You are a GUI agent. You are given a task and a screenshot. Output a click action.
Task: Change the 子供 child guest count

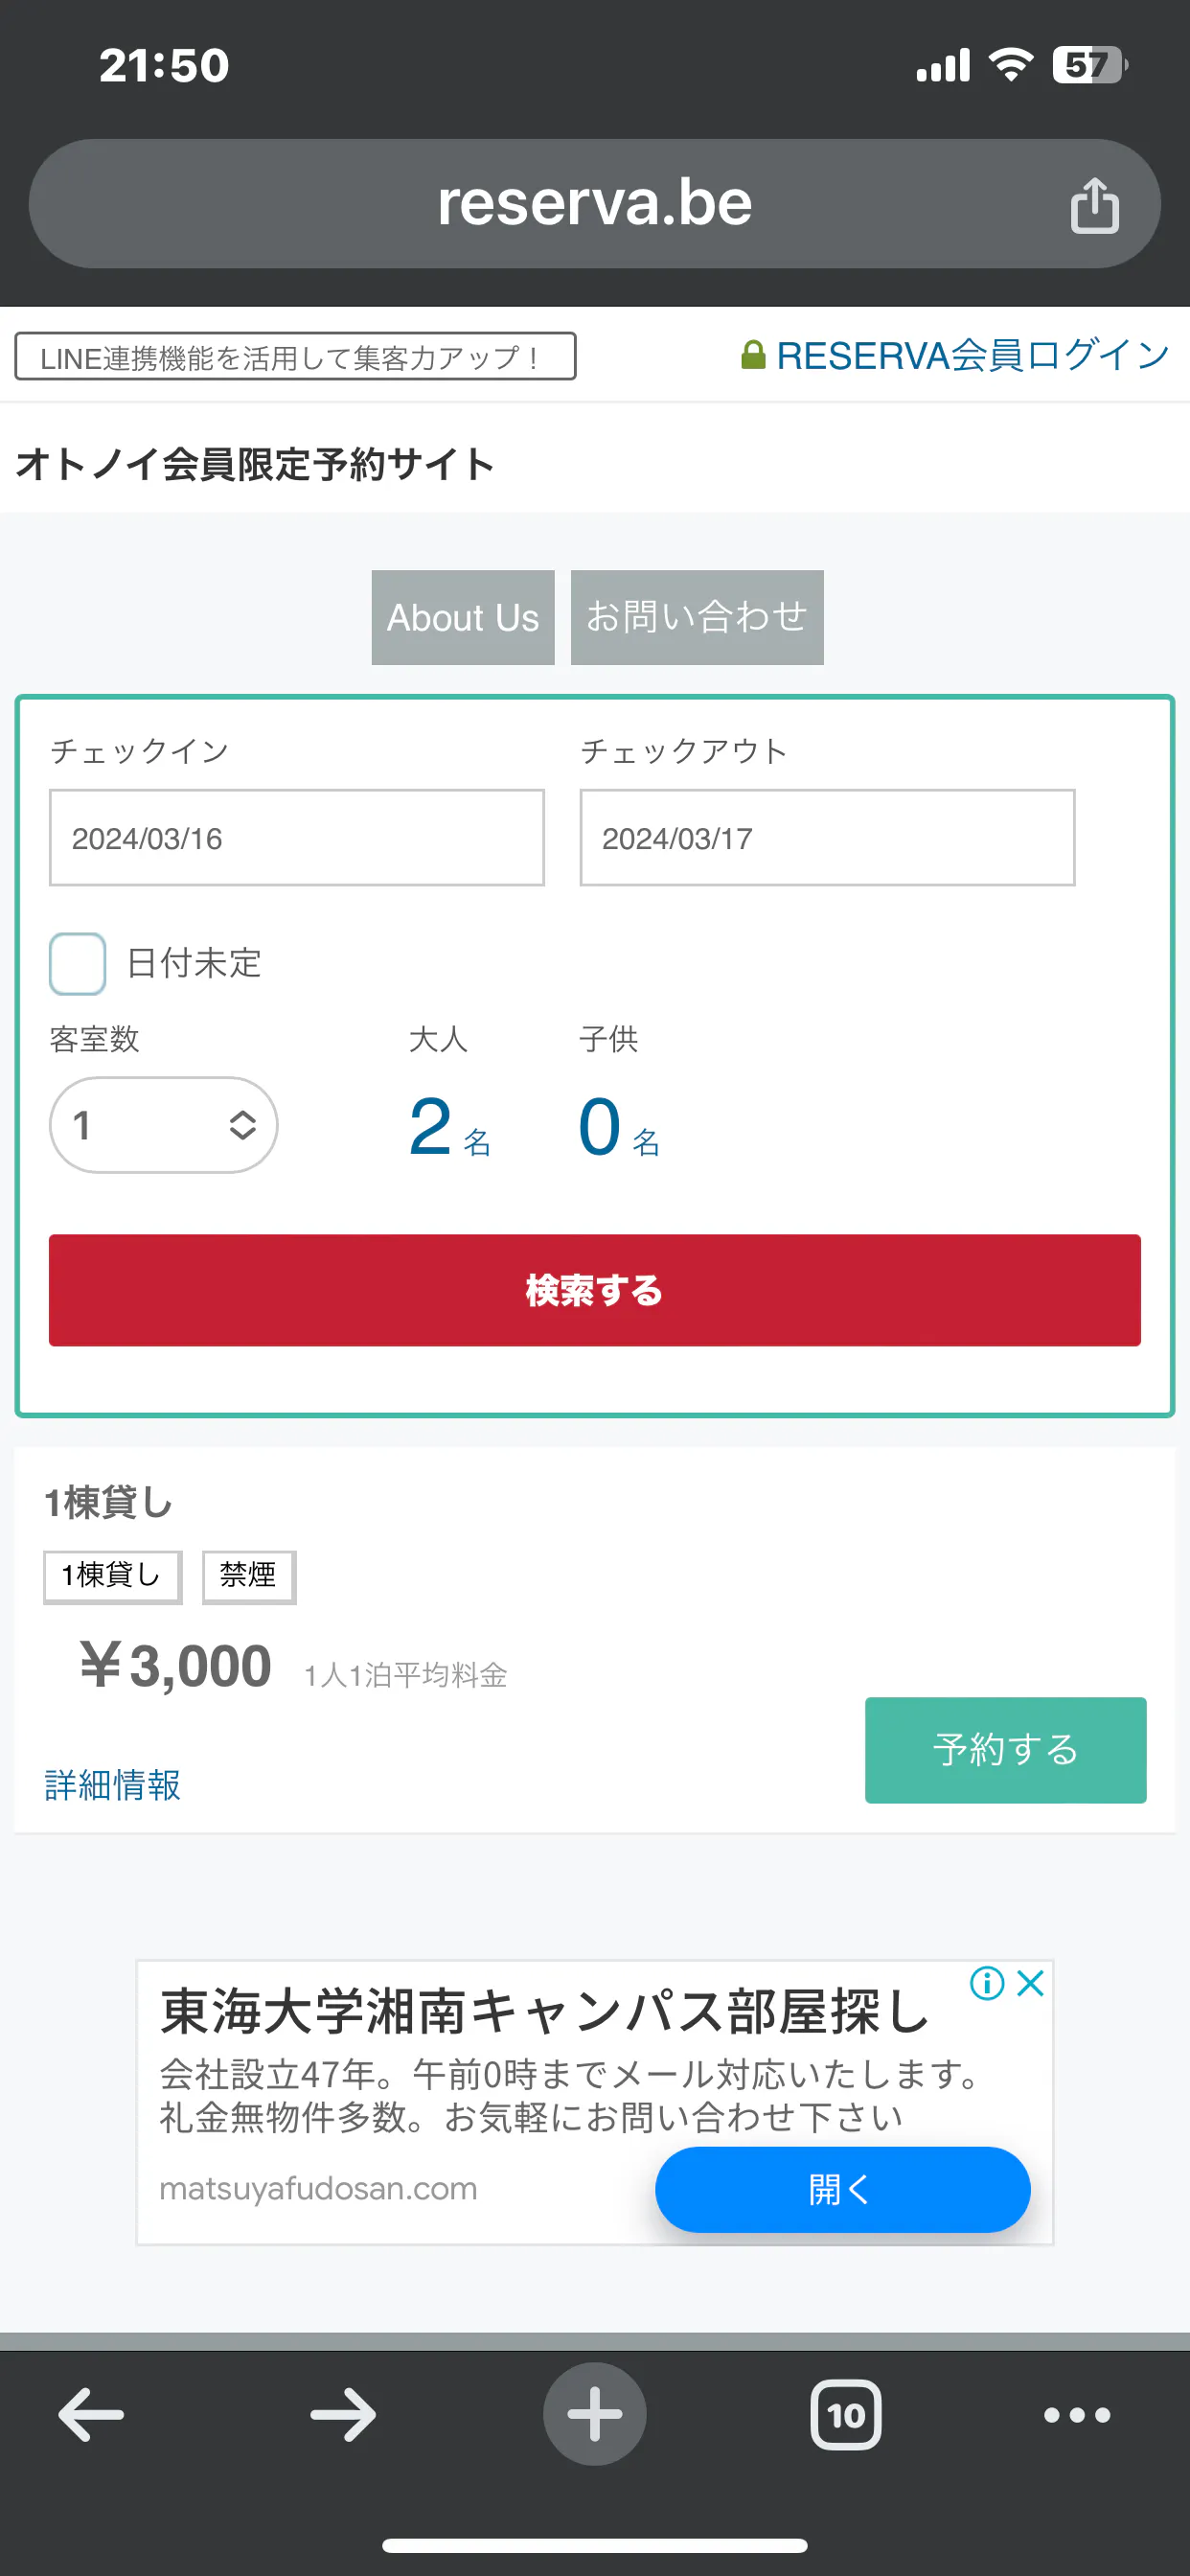[602, 1127]
